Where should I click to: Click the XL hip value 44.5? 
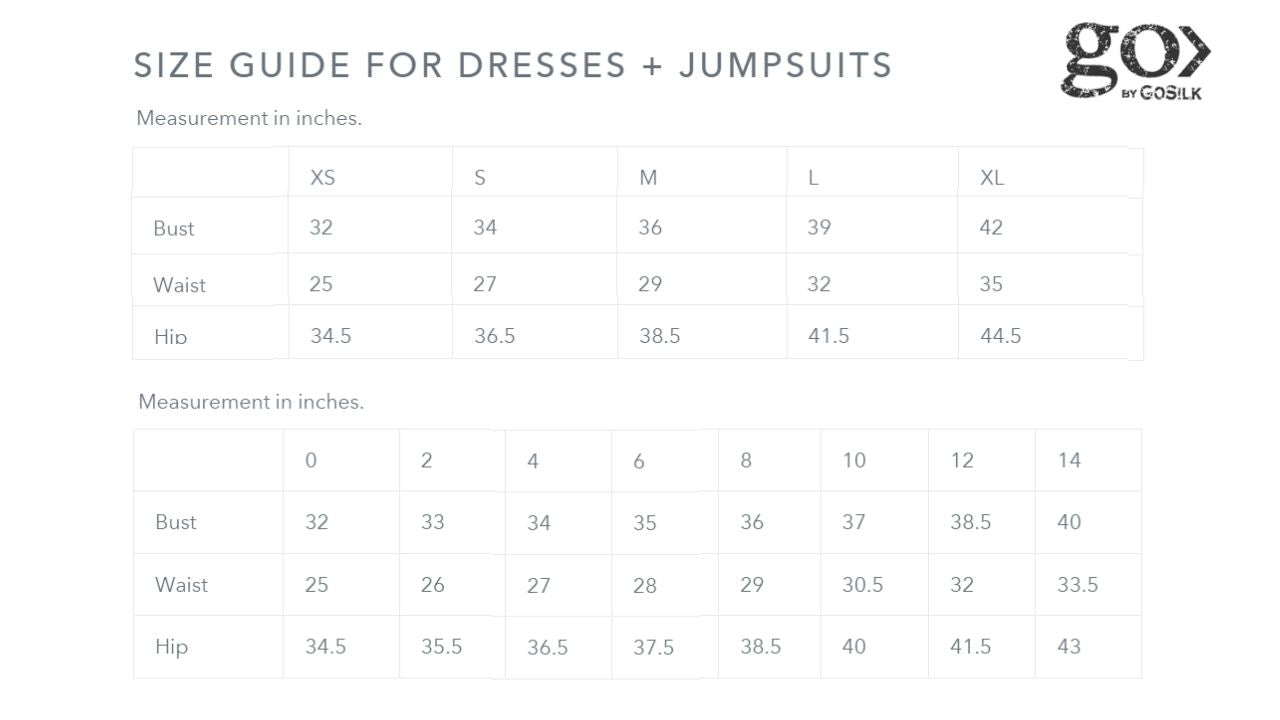[1000, 336]
